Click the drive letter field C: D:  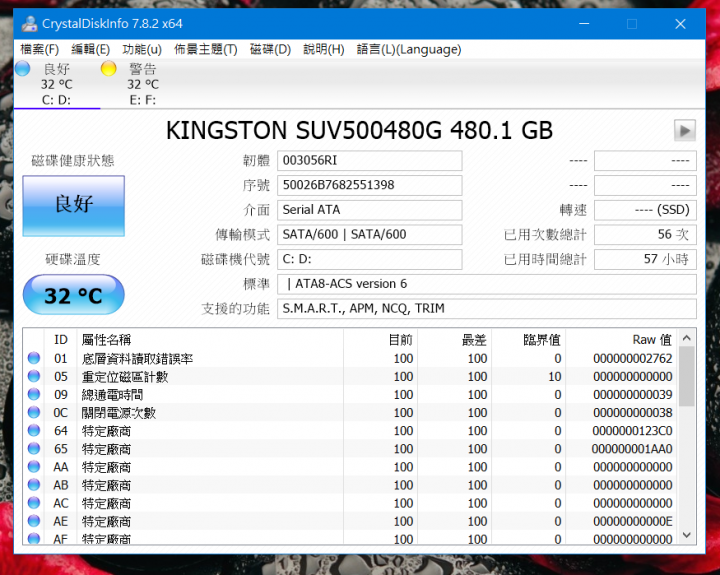[x=370, y=259]
